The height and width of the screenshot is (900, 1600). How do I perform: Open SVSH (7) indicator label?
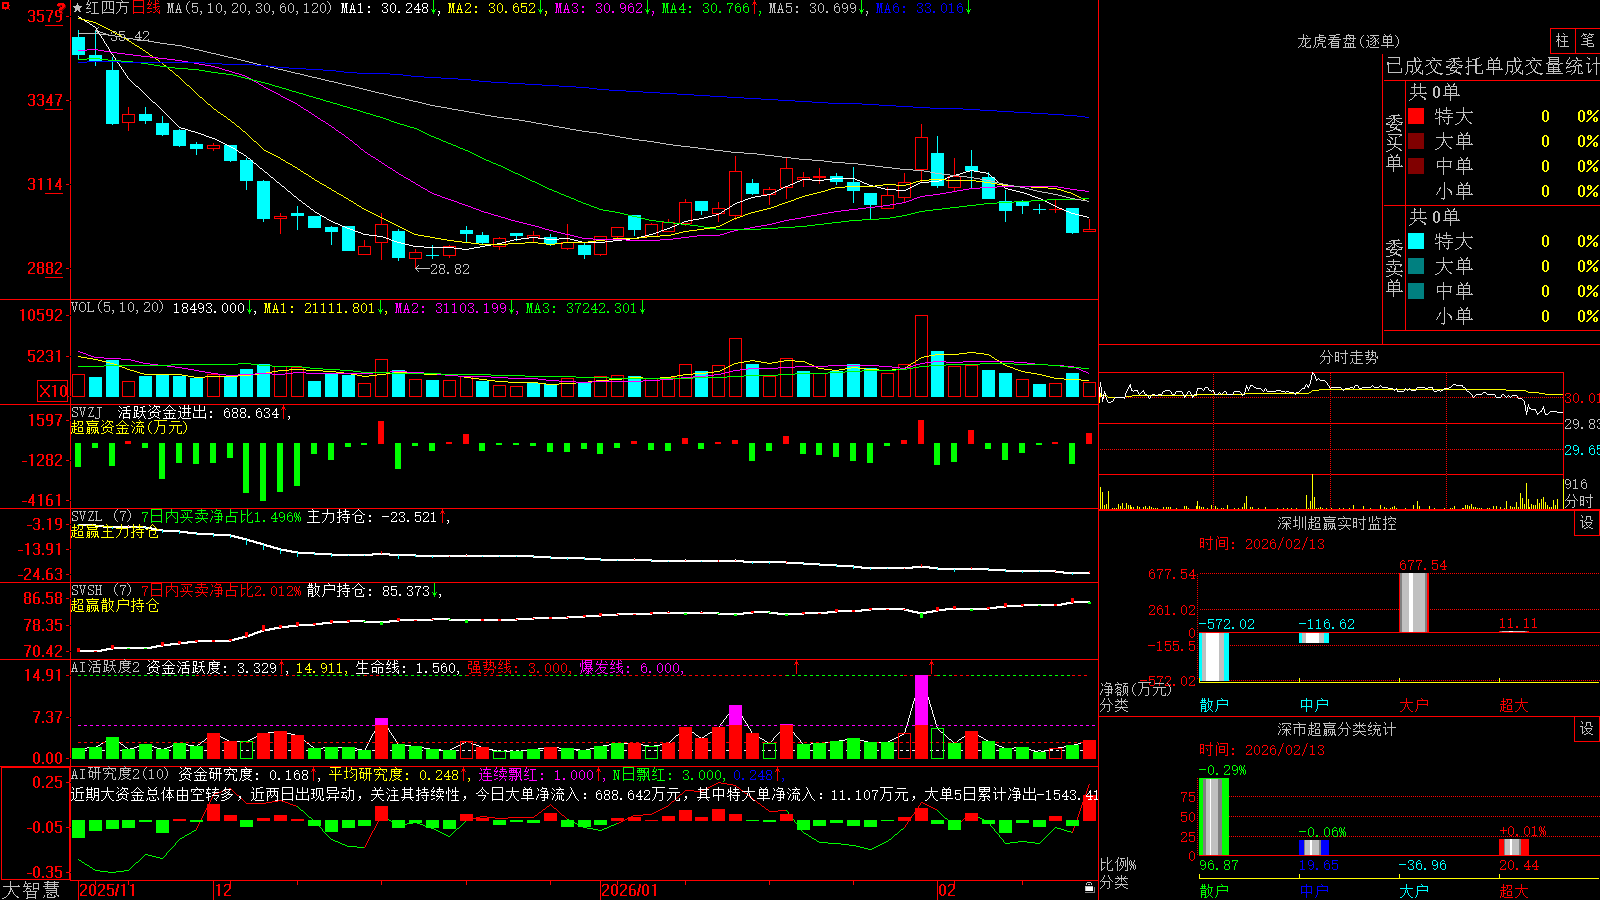[101, 591]
